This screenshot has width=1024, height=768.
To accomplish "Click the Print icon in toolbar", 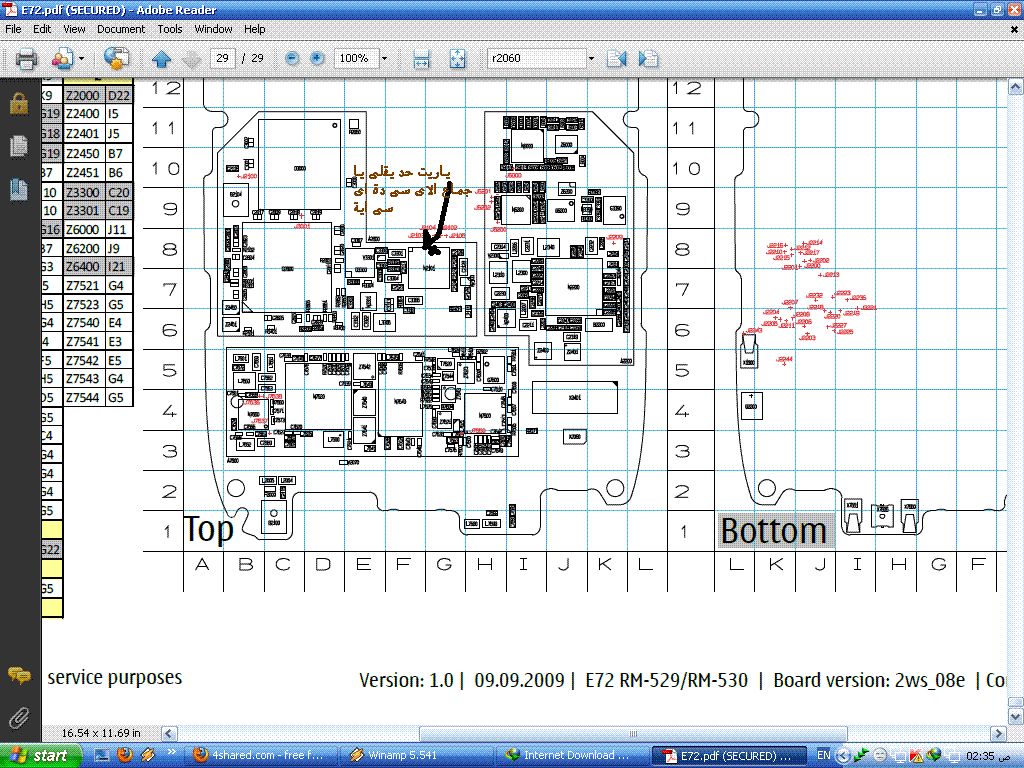I will coord(26,59).
